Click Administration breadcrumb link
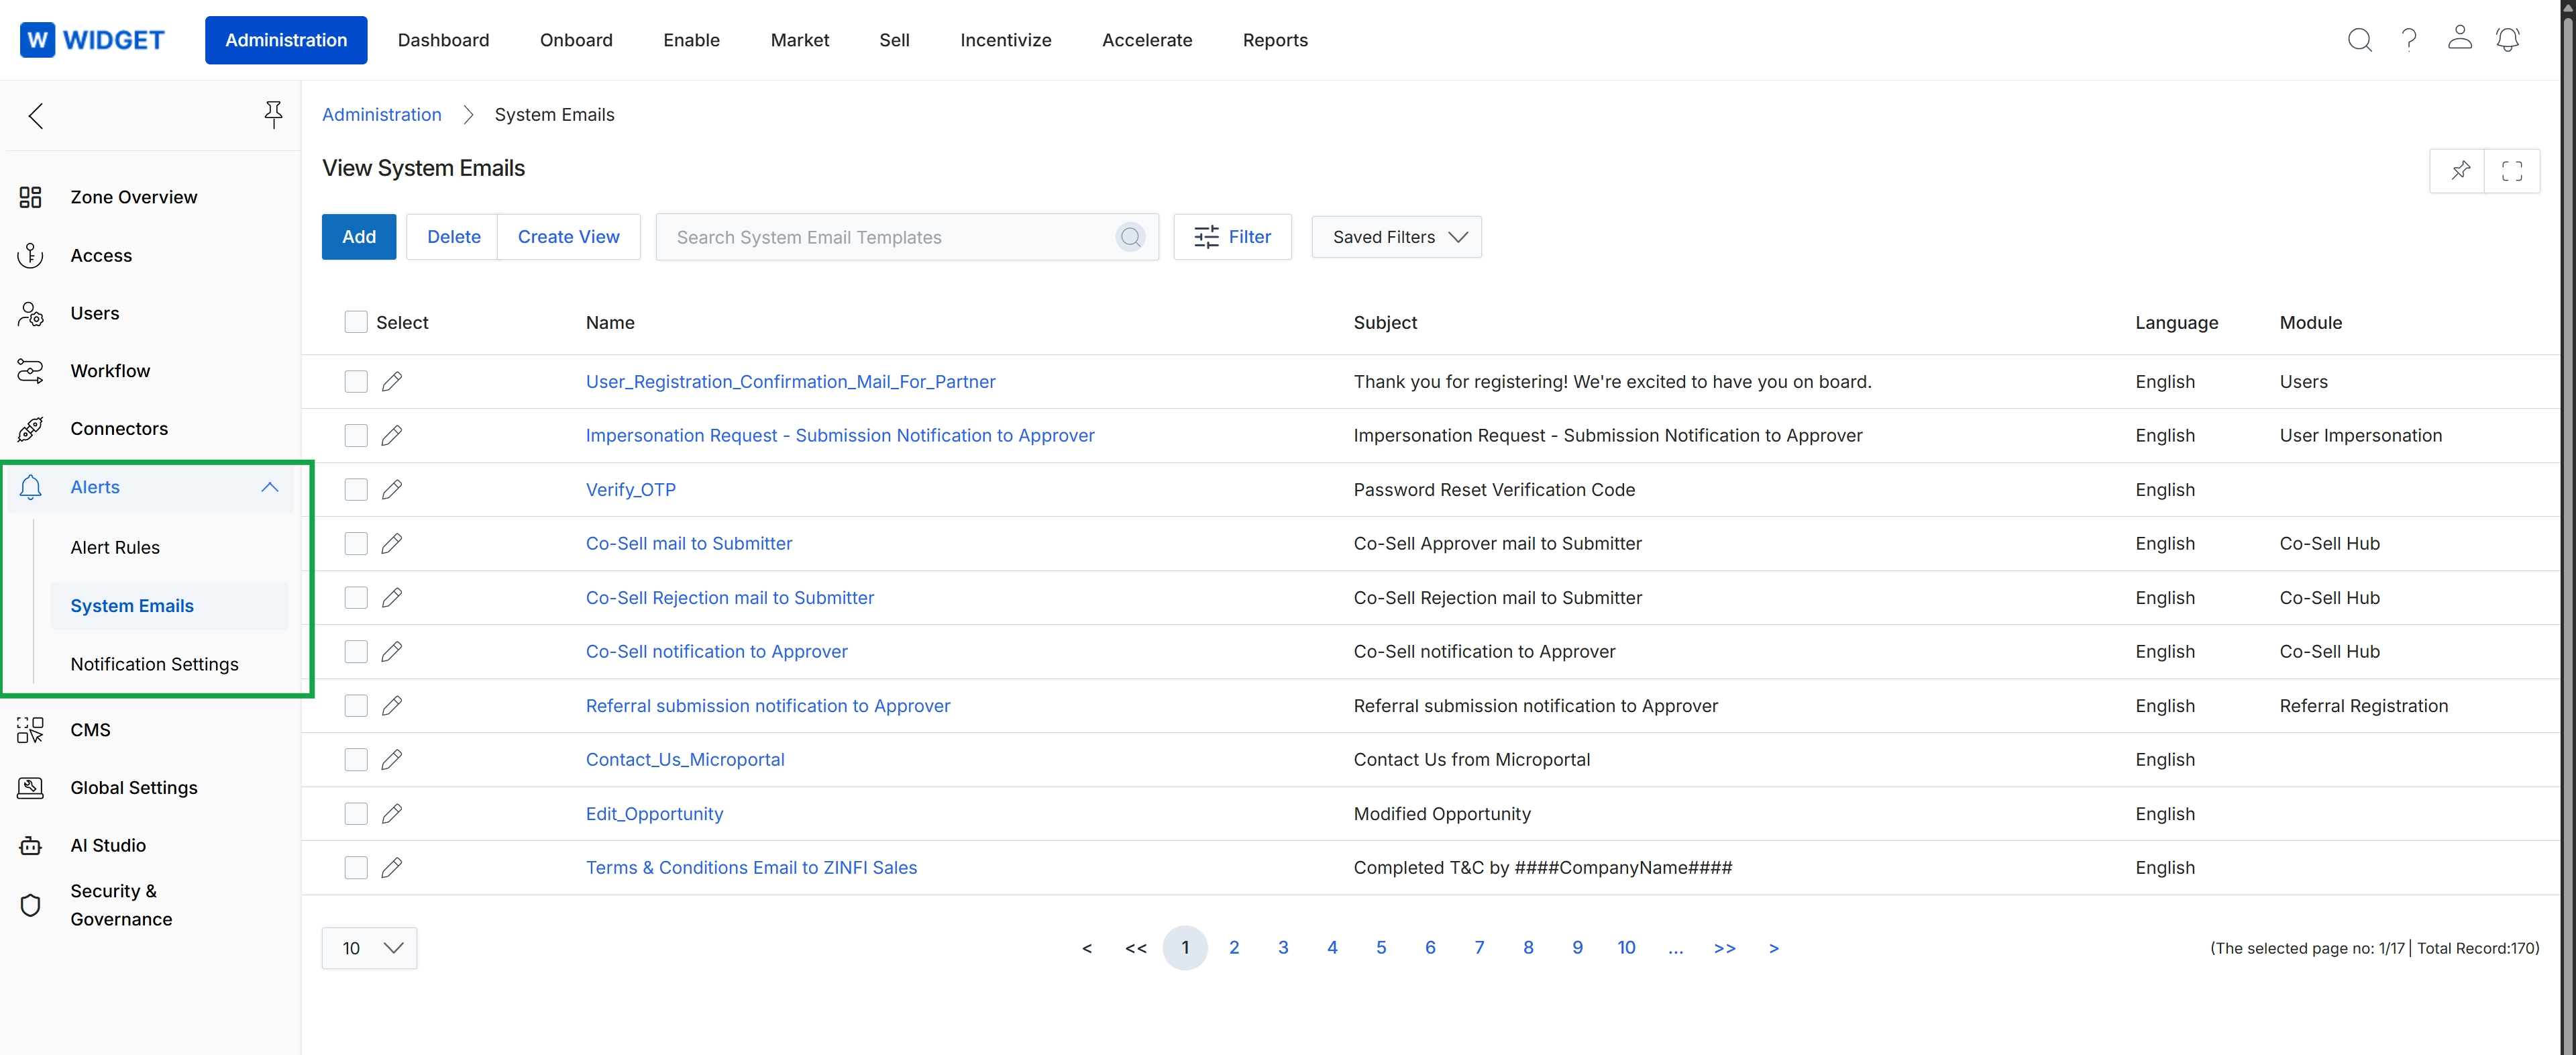 point(381,115)
